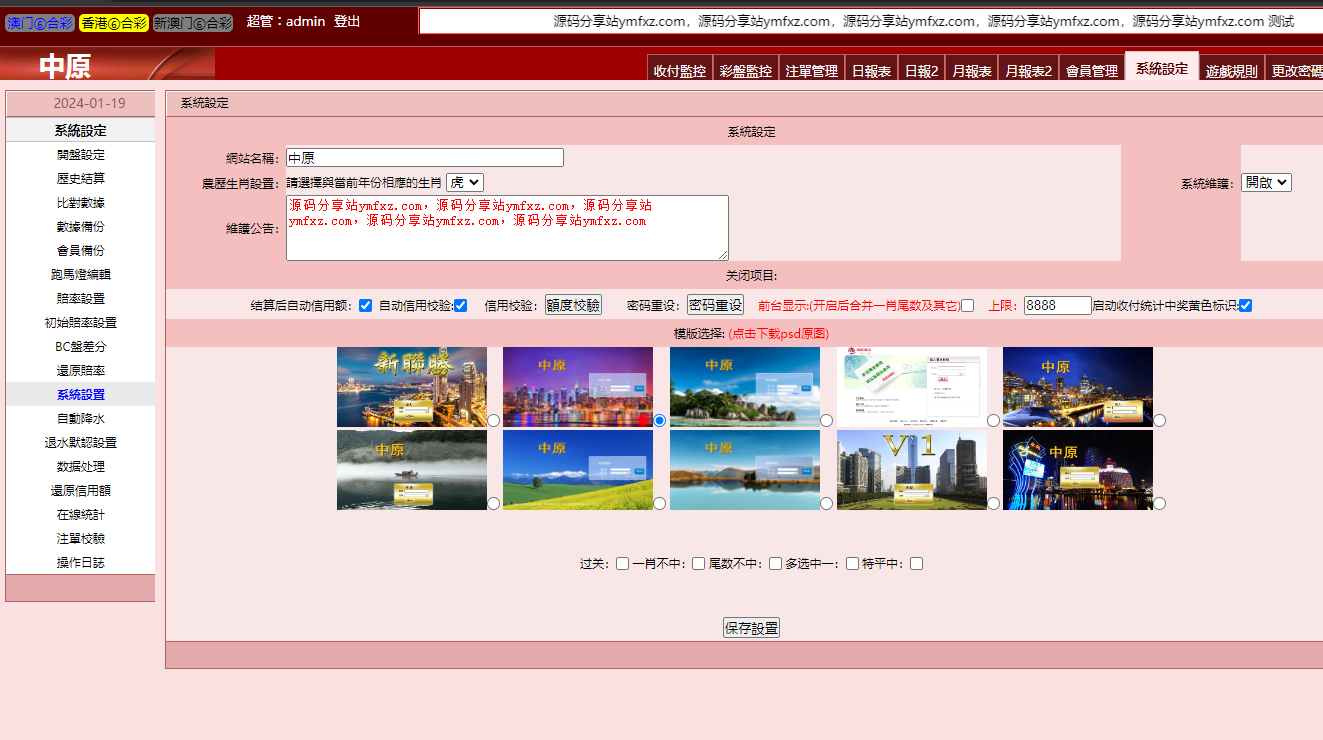Screen dimensions: 1323x740
Task: Pick the misty lake boat template thumbnail
Action: point(411,470)
